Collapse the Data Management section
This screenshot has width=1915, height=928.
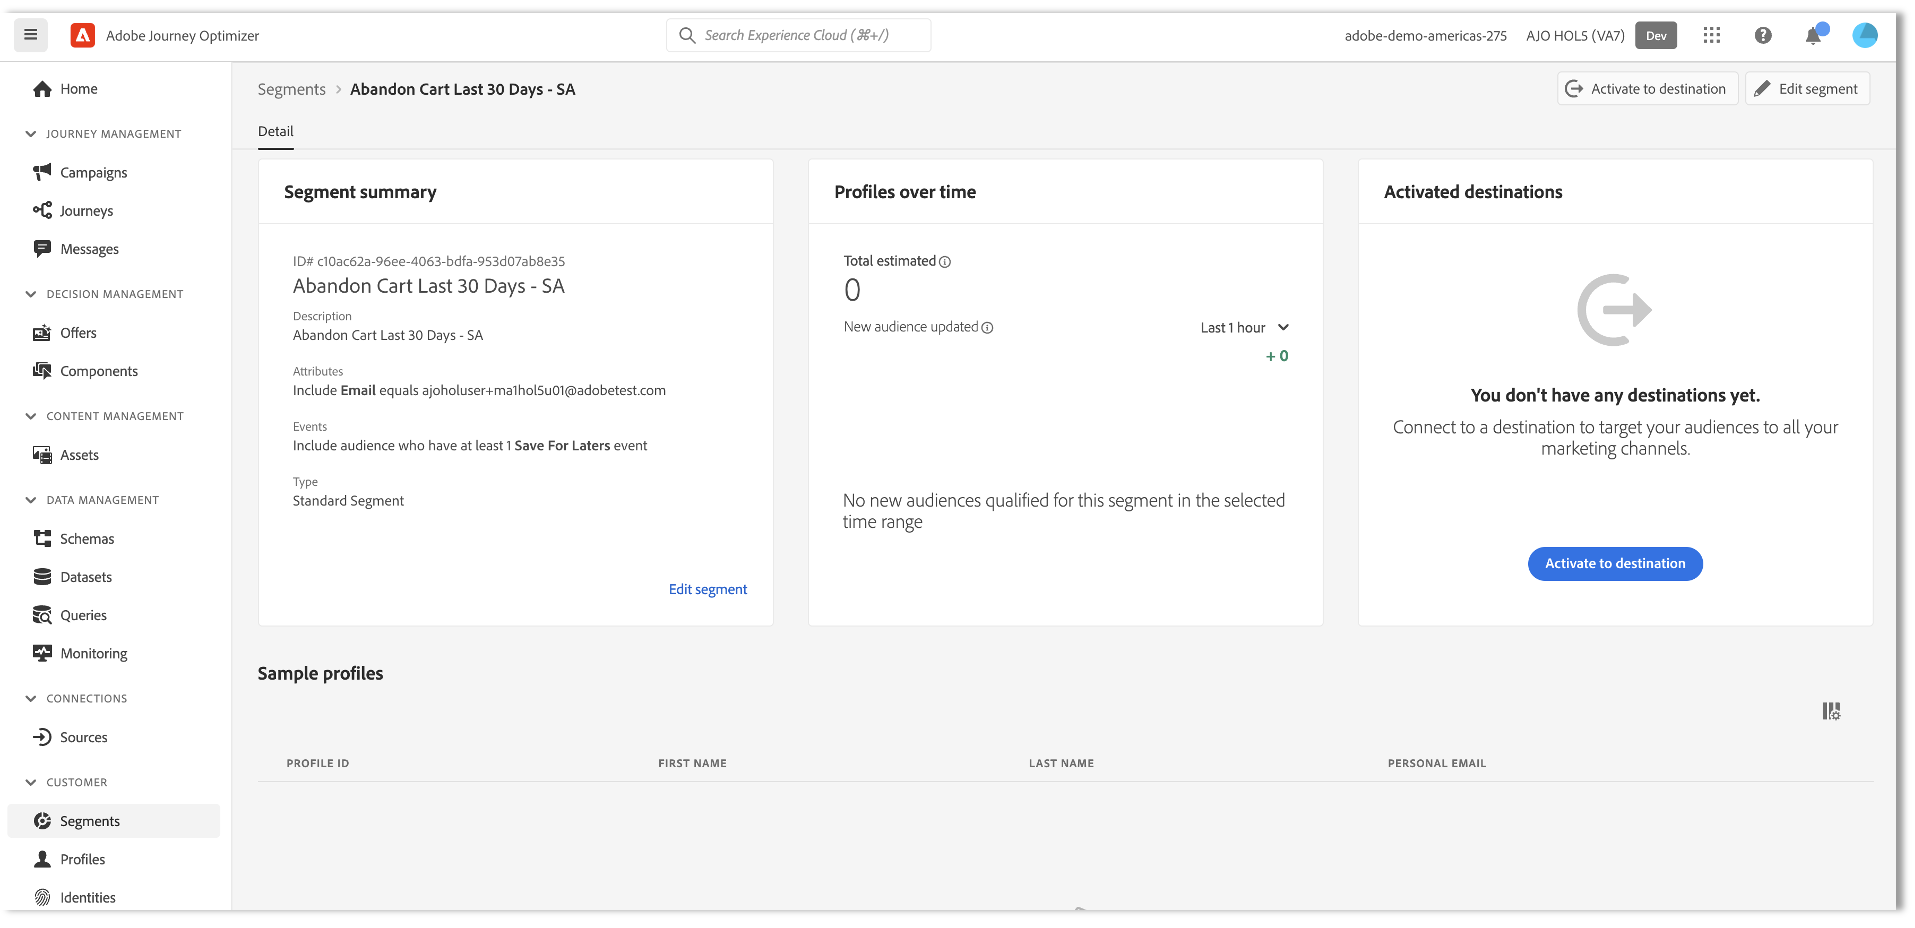point(31,500)
